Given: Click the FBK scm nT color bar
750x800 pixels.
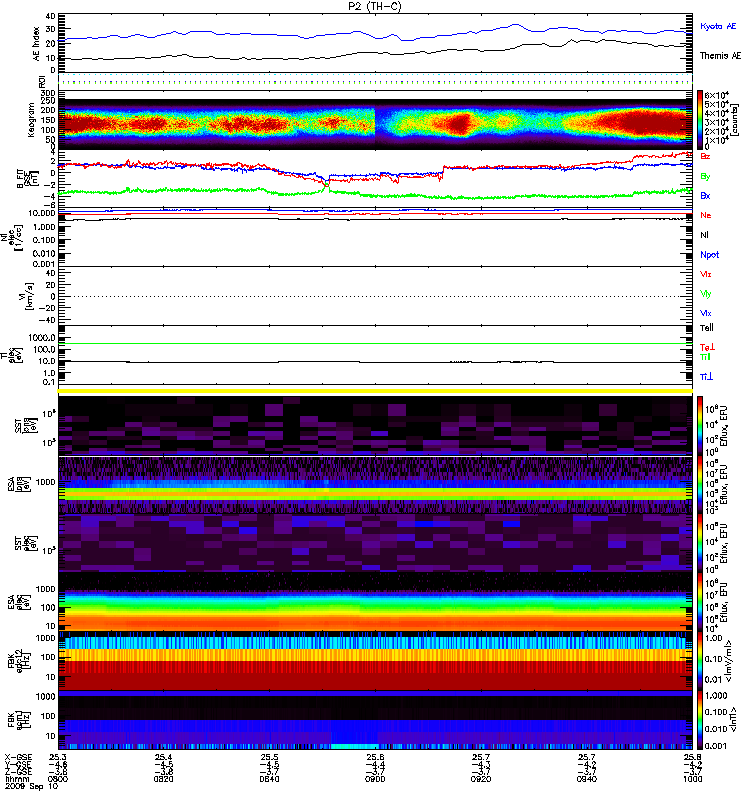Looking at the screenshot, I should [699, 719].
